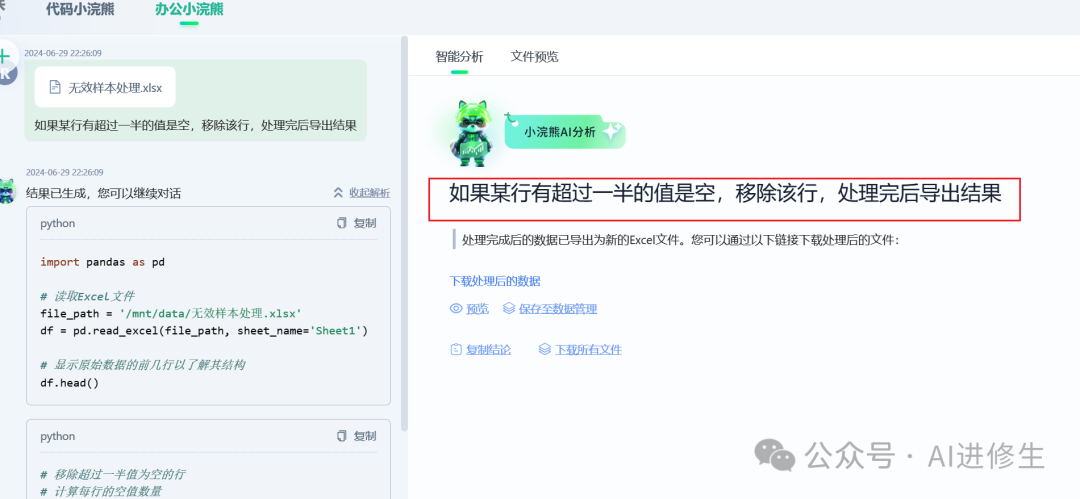Image resolution: width=1080 pixels, height=499 pixels.
Task: Open the 无效样本处理.xlsx file attachment
Action: pos(105,87)
